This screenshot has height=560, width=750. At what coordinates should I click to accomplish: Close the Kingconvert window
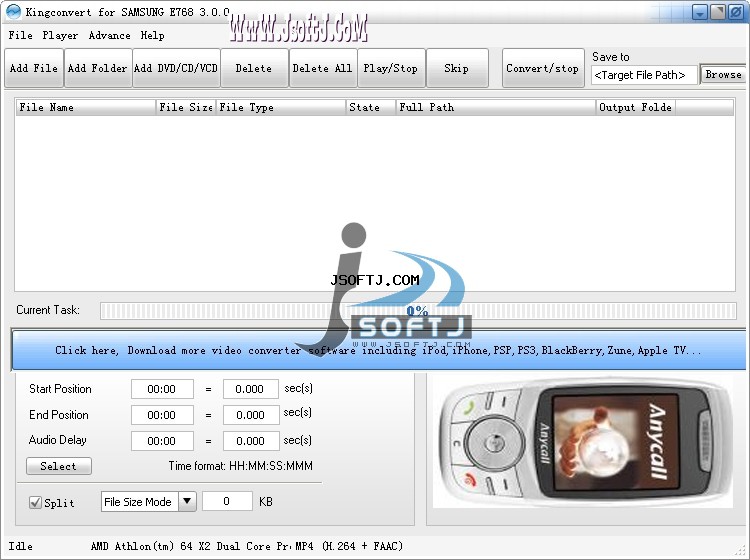click(x=735, y=12)
